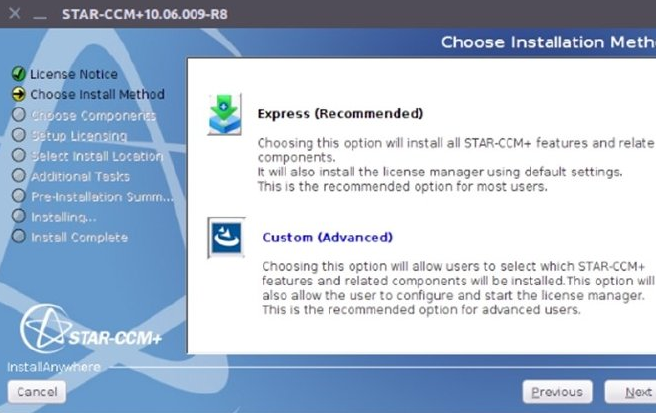Click the step bullet beside Setup Licensing
Image resolution: width=656 pixels, height=413 pixels.
pos(19,135)
